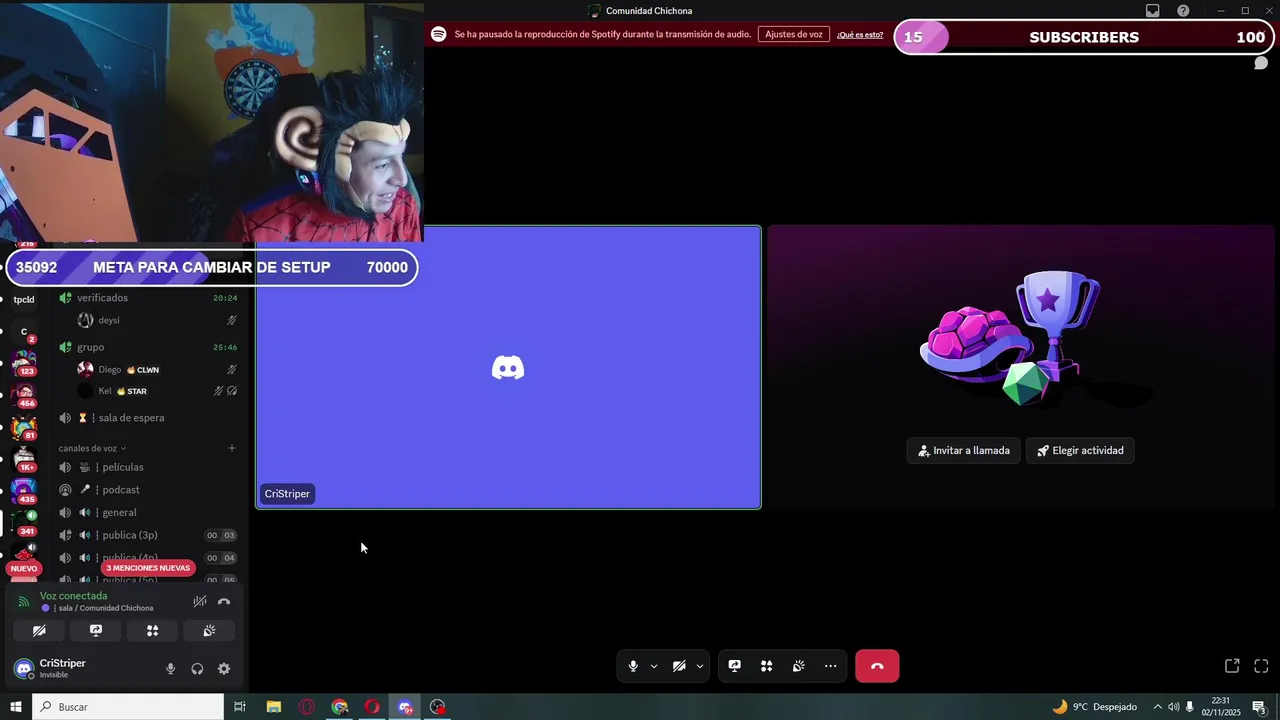Open Windows notification center
Screen dimensions: 1280x720
pyautogui.click(x=1259, y=707)
